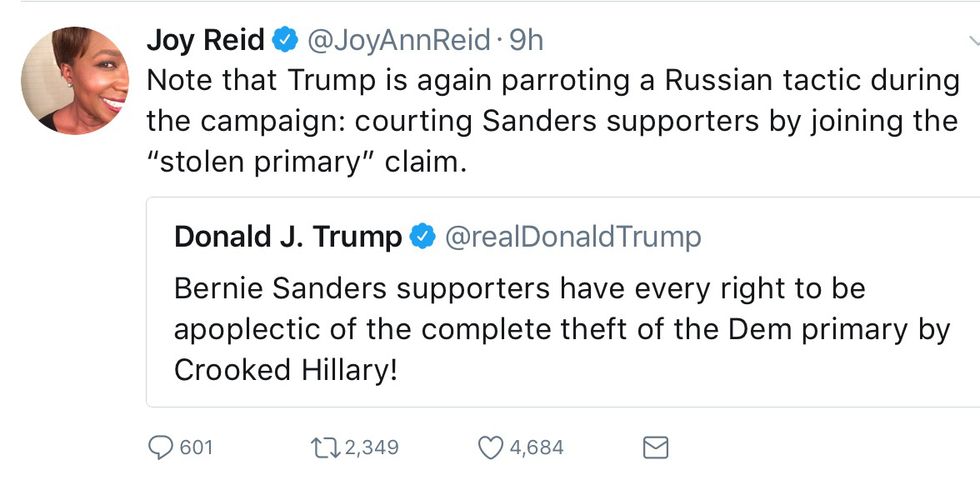Viewport: 980px width, 480px height.
Task: Like the tweet with the heart icon
Action: click(490, 447)
